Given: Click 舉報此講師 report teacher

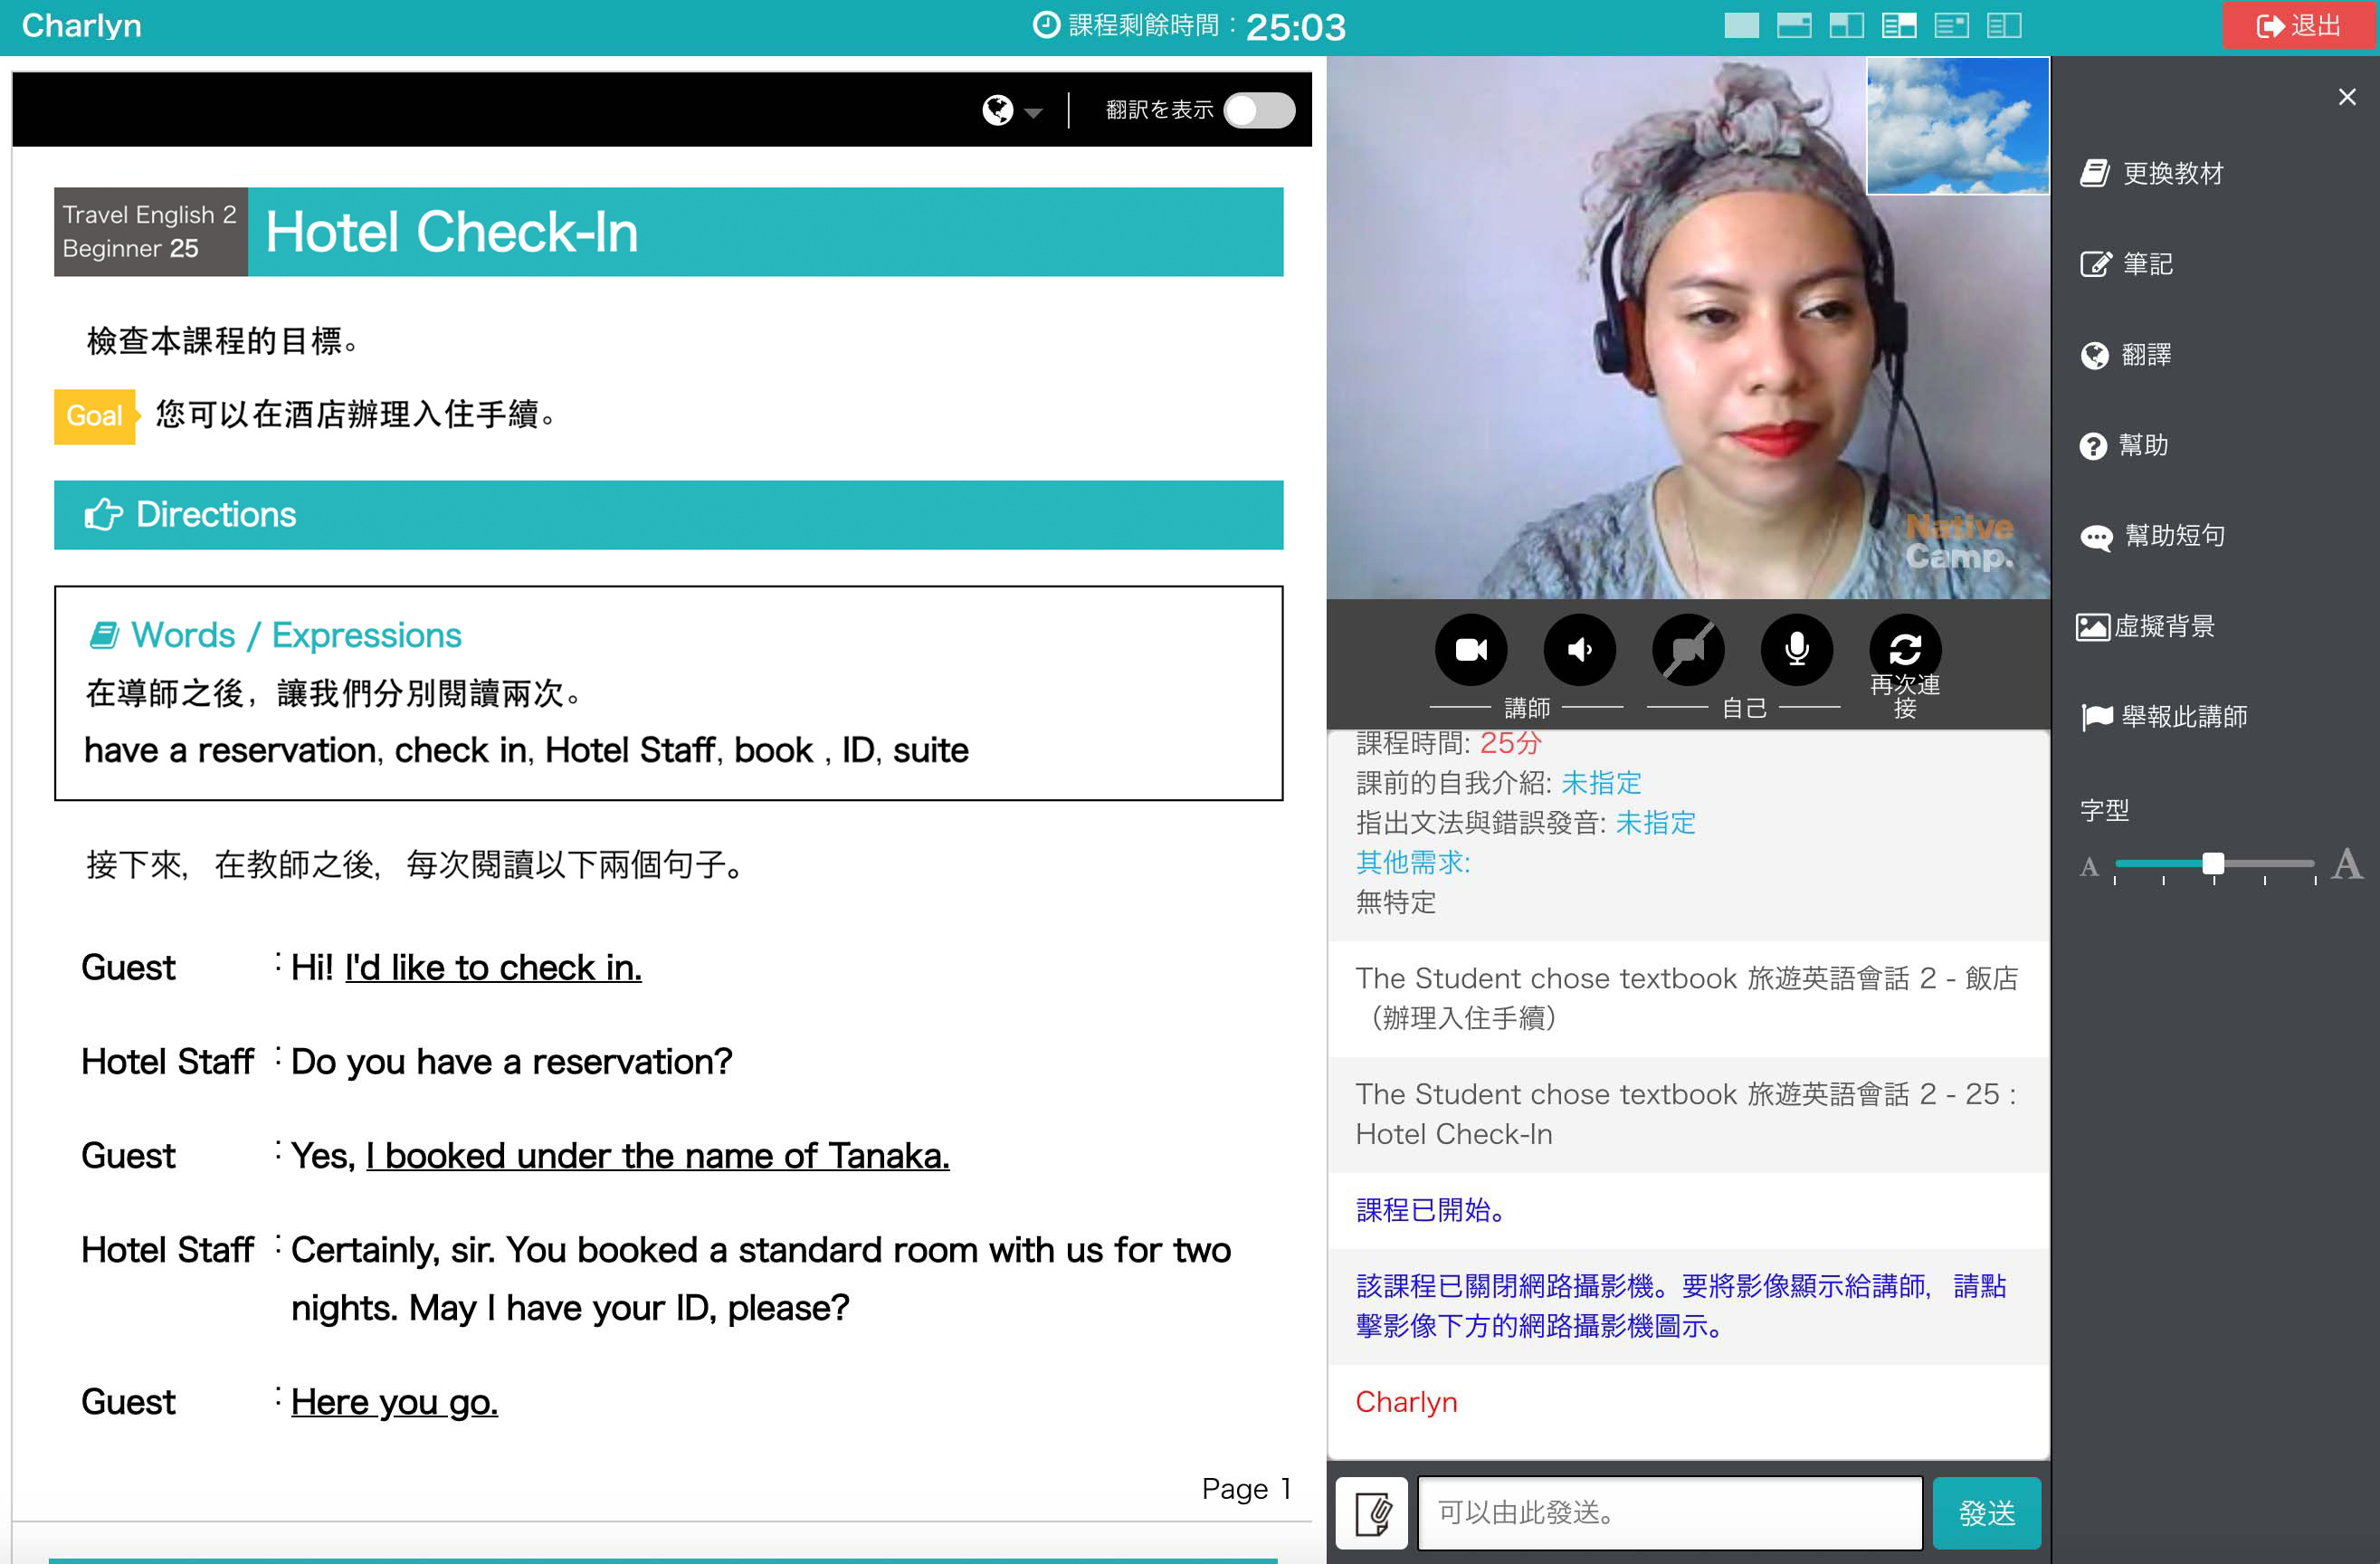Looking at the screenshot, I should 2164,717.
